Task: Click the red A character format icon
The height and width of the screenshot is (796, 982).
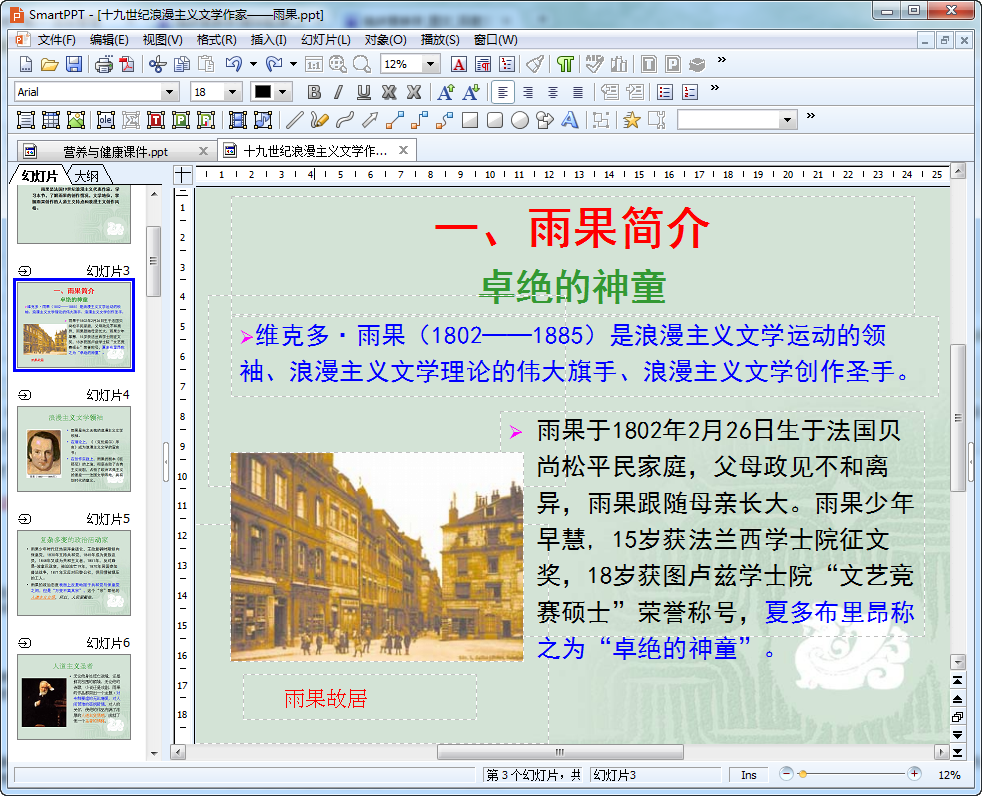Action: [x=458, y=64]
